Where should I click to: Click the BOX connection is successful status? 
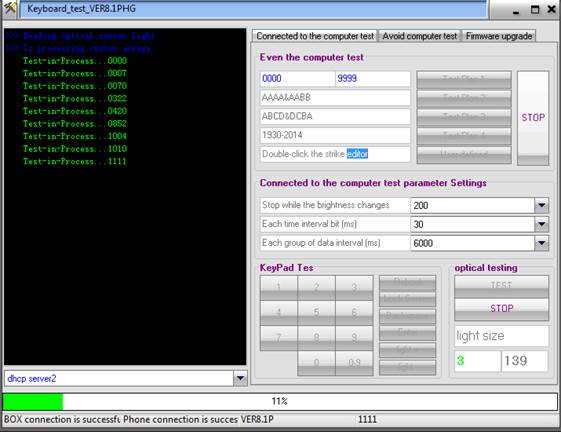point(62,419)
